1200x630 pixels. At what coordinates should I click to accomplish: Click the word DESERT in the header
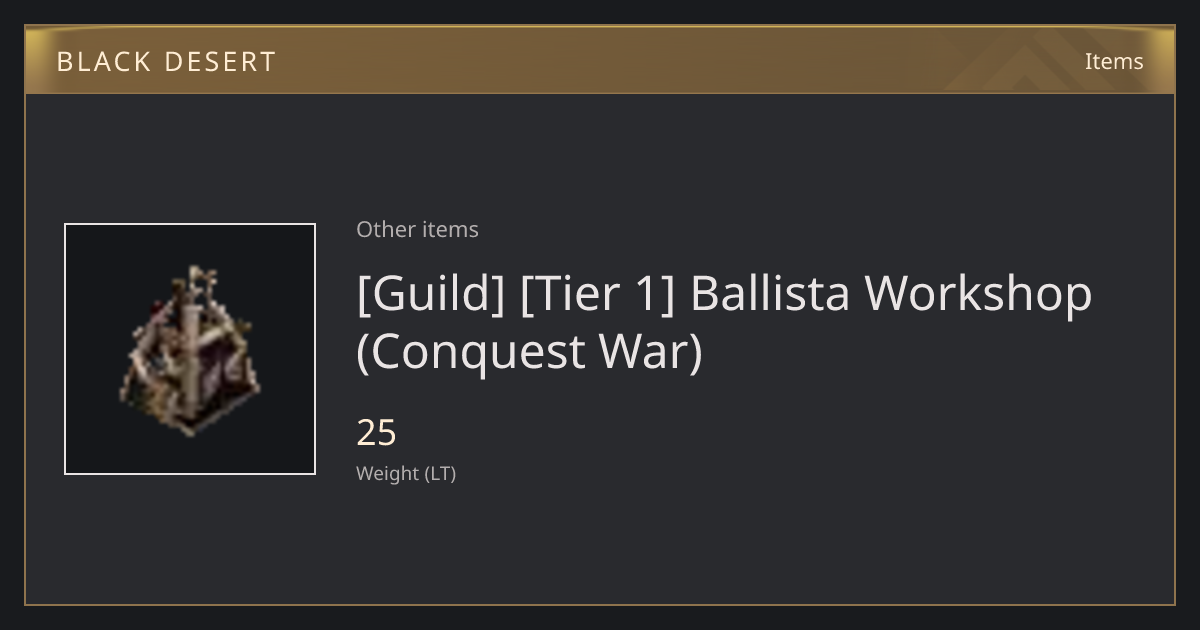coord(220,62)
